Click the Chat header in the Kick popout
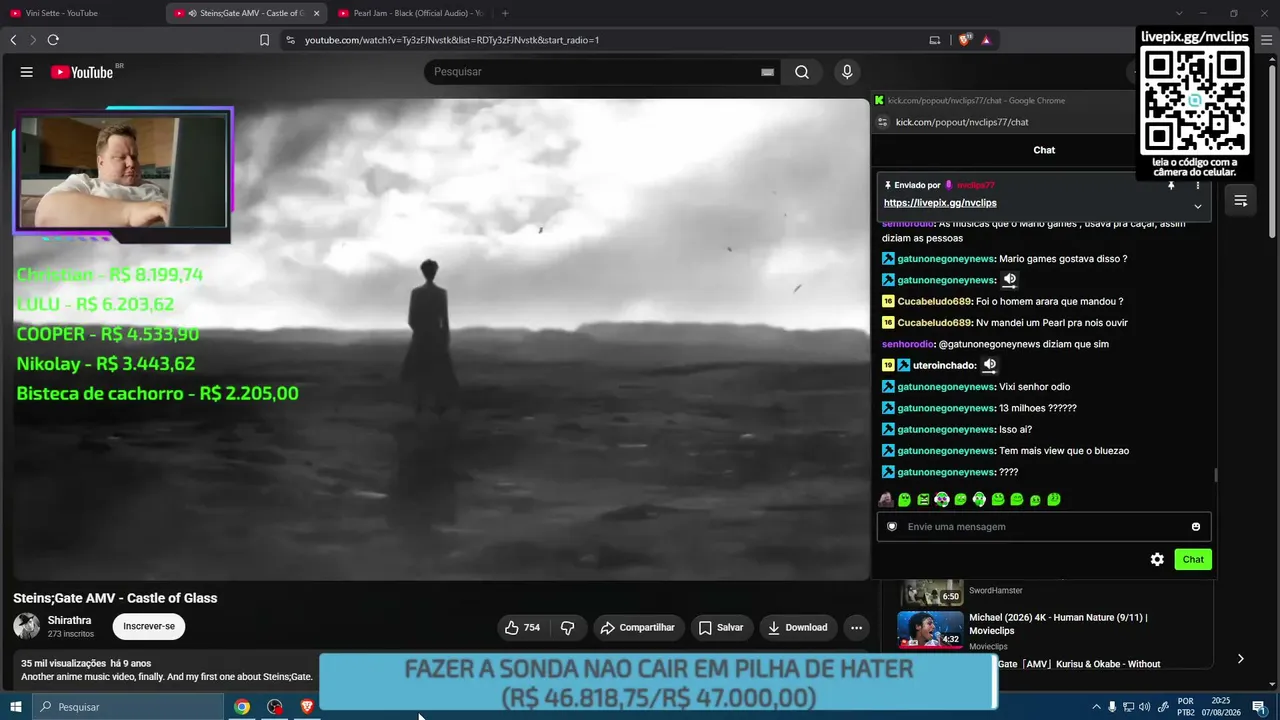1280x720 pixels. pyautogui.click(x=1044, y=150)
